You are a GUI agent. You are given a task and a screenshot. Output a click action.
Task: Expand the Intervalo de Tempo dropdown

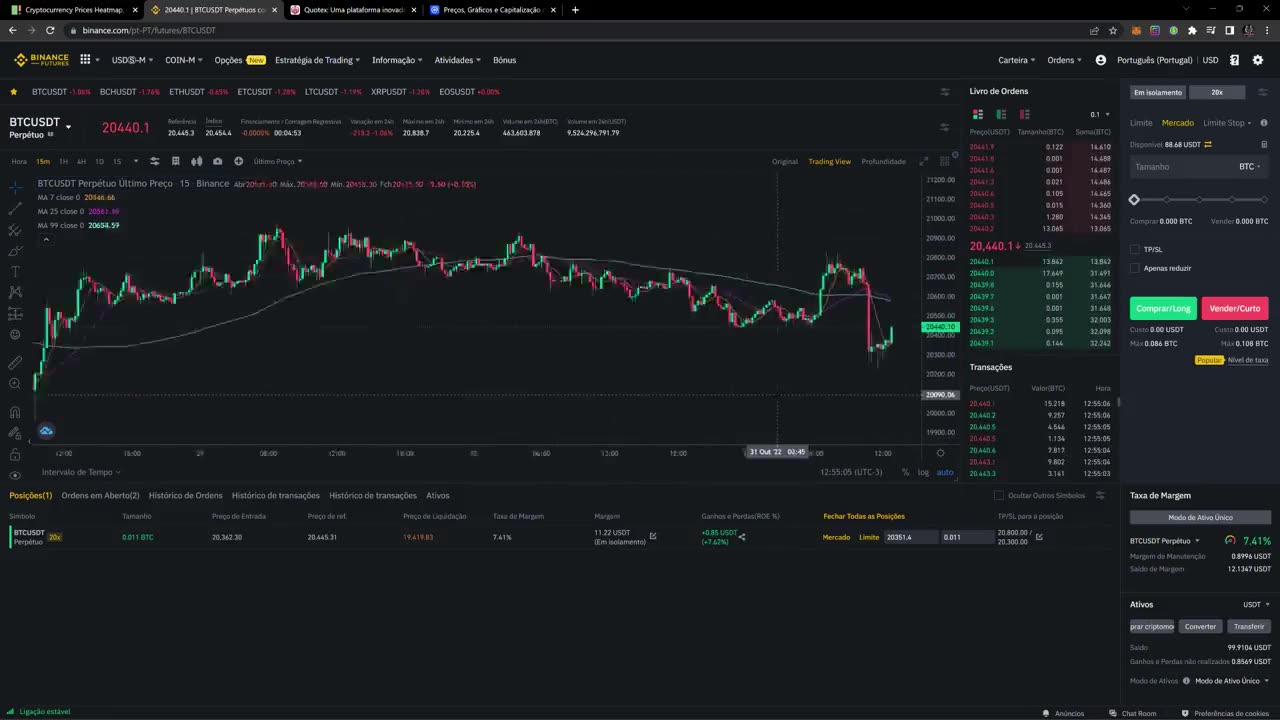pyautogui.click(x=81, y=472)
